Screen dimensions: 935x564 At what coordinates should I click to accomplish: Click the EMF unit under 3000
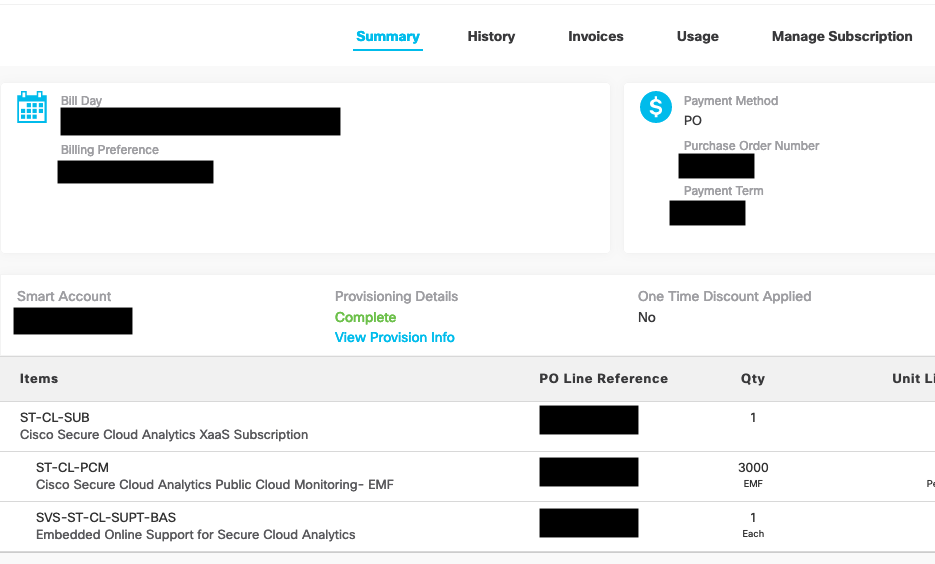pyautogui.click(x=753, y=484)
